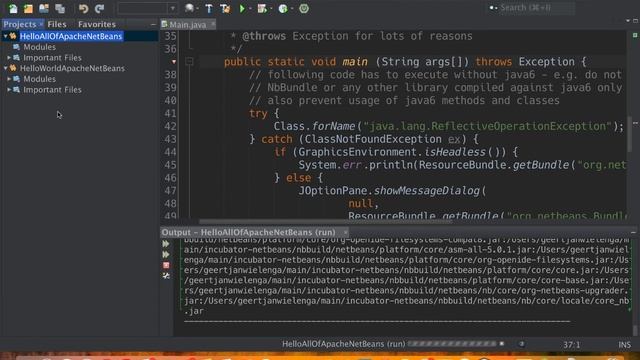Click line number 42 in the gutter

(x=170, y=126)
